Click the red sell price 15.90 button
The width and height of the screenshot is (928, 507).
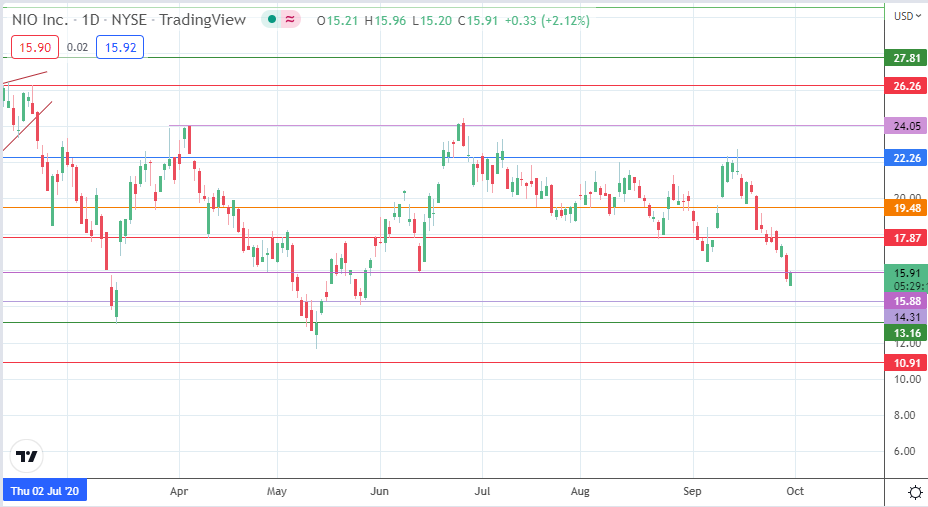tap(35, 47)
